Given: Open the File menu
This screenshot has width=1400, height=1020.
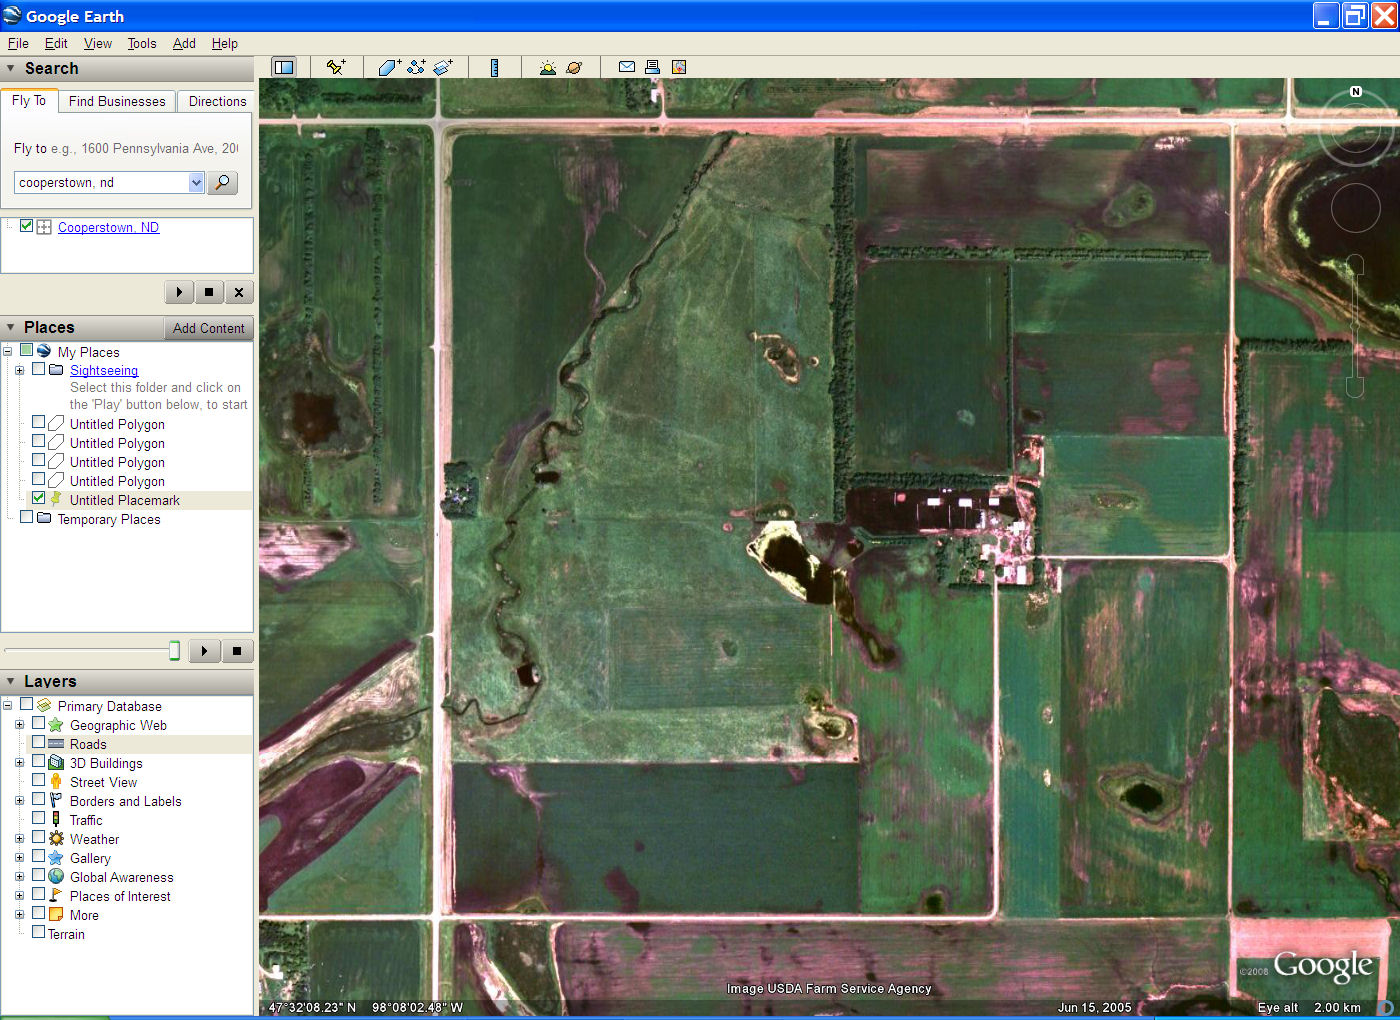Looking at the screenshot, I should pos(18,43).
